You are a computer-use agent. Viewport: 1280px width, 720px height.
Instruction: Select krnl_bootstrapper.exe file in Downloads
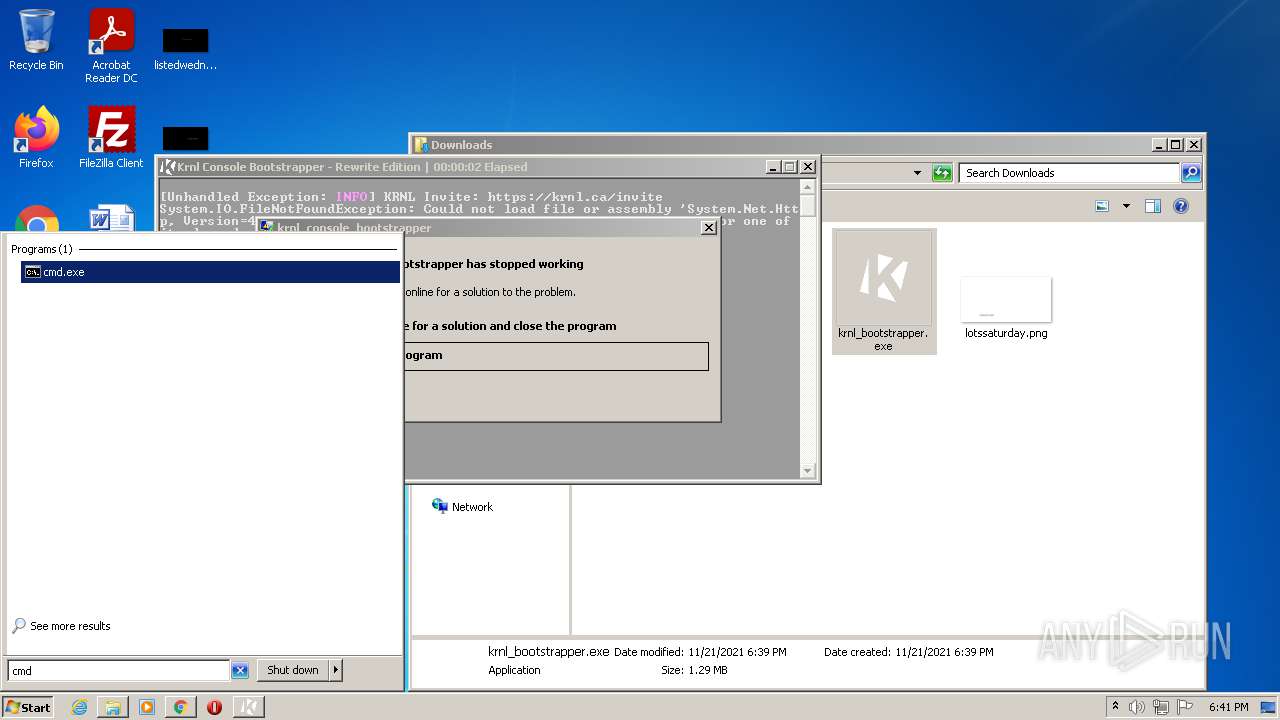884,291
